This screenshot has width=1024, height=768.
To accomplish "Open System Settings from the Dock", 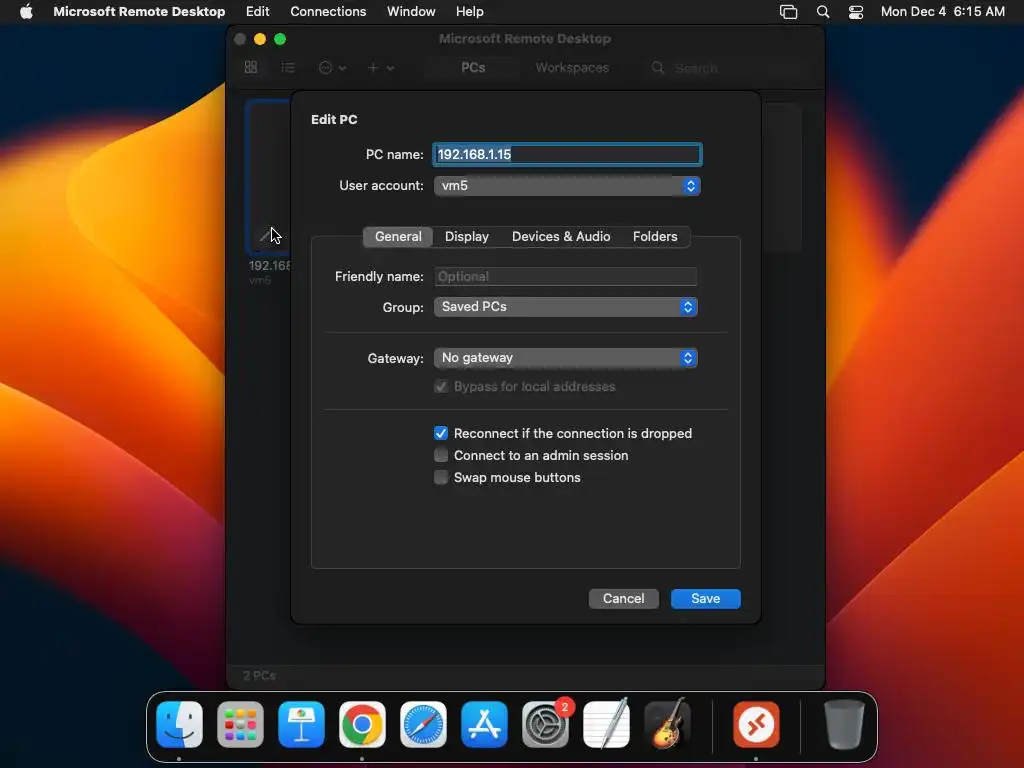I will [545, 724].
